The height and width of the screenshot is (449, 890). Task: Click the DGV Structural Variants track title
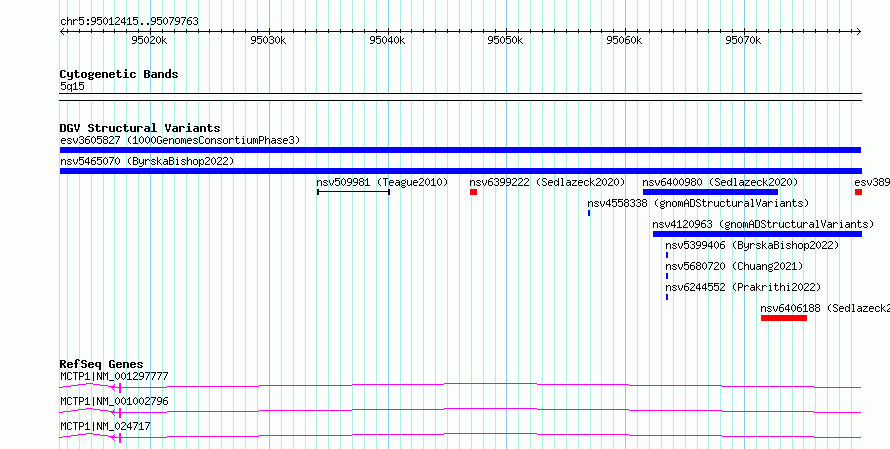coord(140,128)
